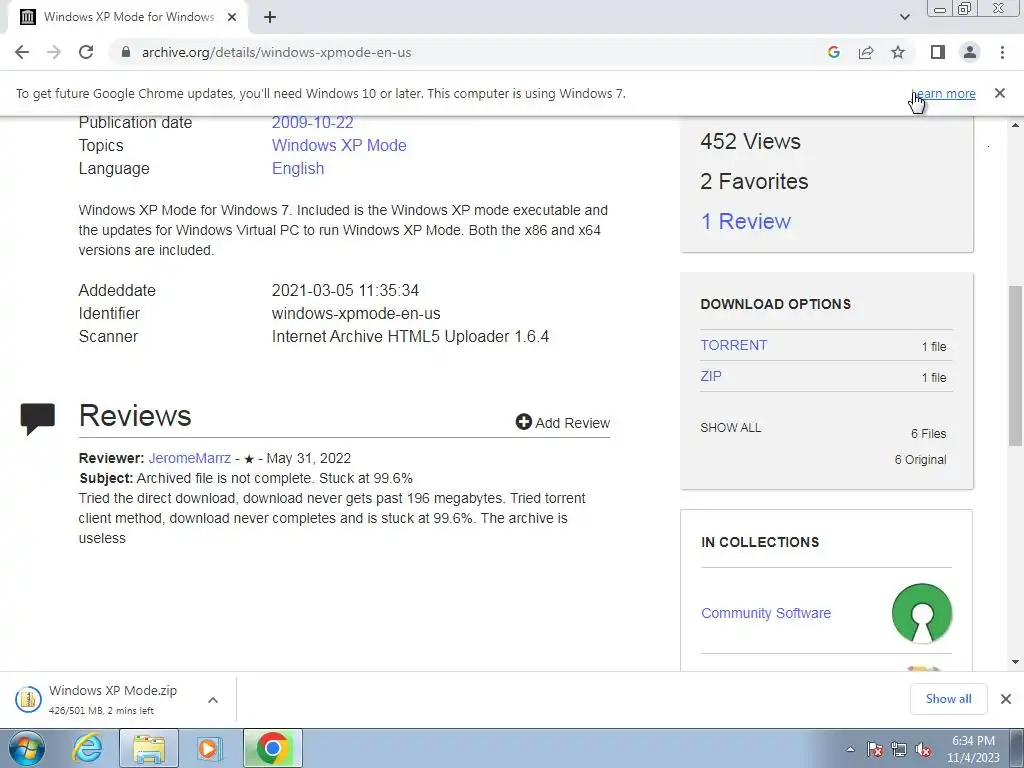The image size is (1024, 768).
Task: Click the download progress zip file icon
Action: pos(28,699)
